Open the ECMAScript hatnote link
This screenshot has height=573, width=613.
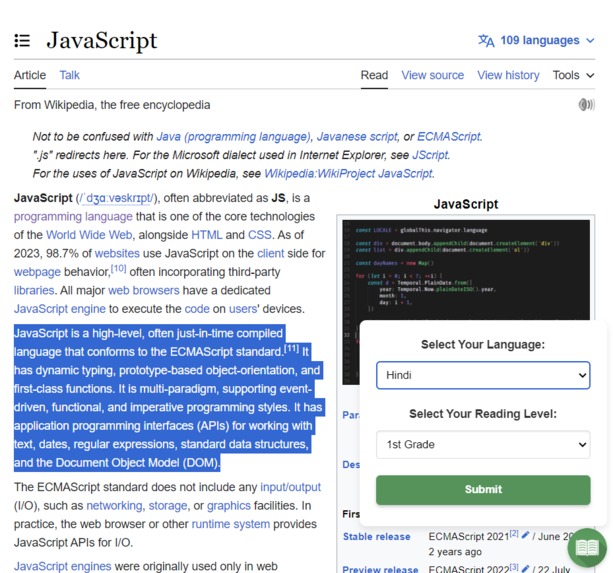(449, 136)
